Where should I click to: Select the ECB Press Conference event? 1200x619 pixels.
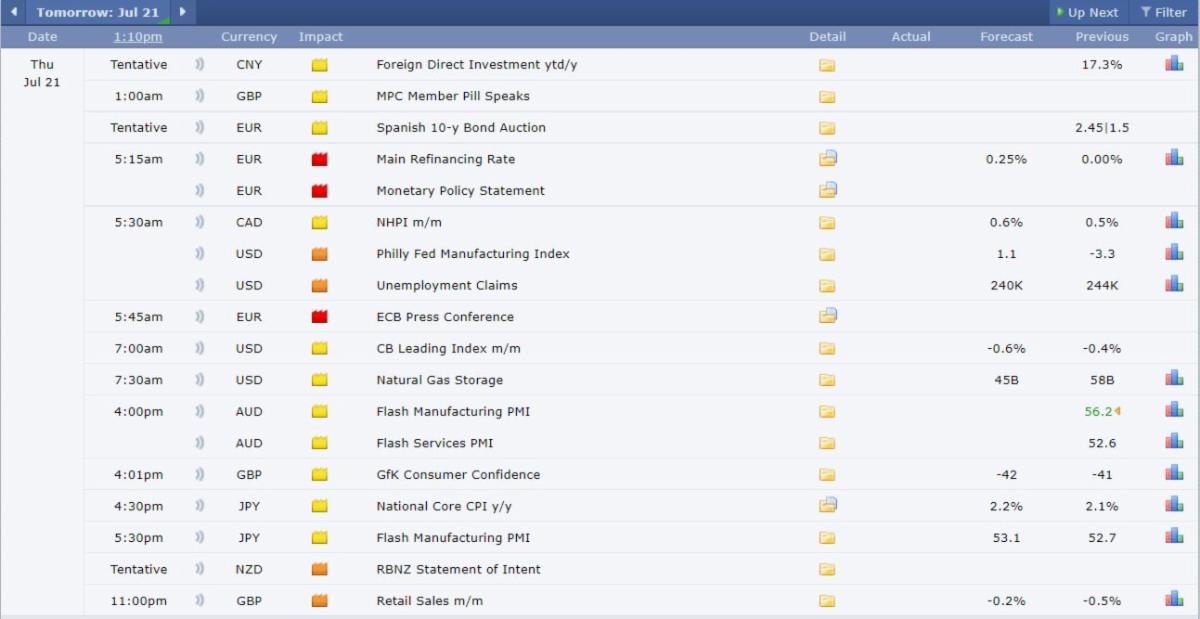click(x=445, y=317)
